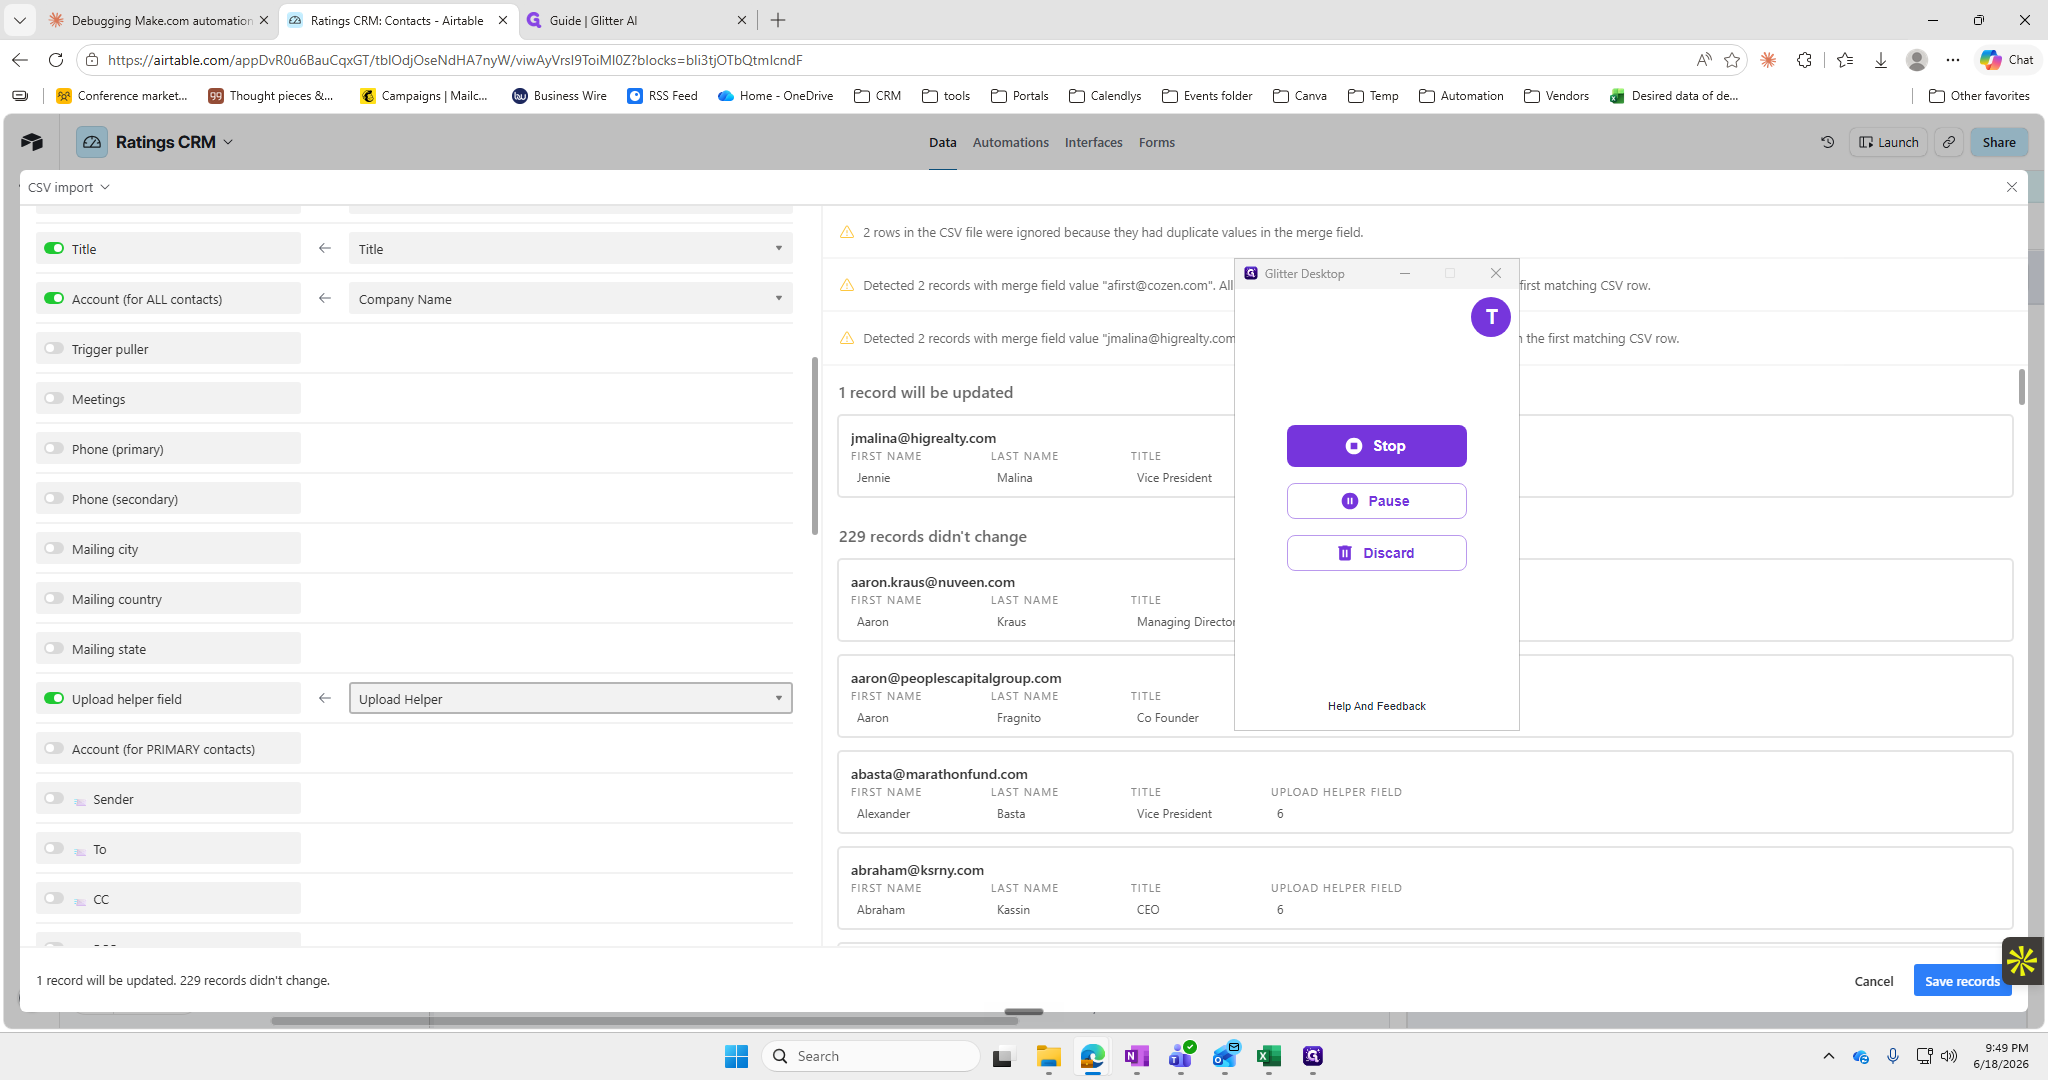This screenshot has width=2048, height=1080.
Task: Switch to Debugging Make.com browser tab
Action: (x=160, y=20)
